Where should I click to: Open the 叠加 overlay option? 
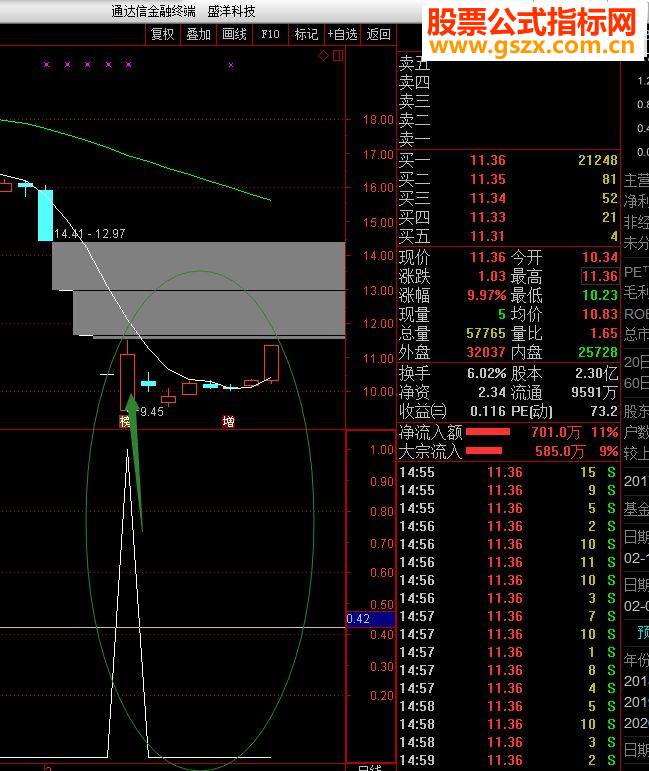point(199,34)
